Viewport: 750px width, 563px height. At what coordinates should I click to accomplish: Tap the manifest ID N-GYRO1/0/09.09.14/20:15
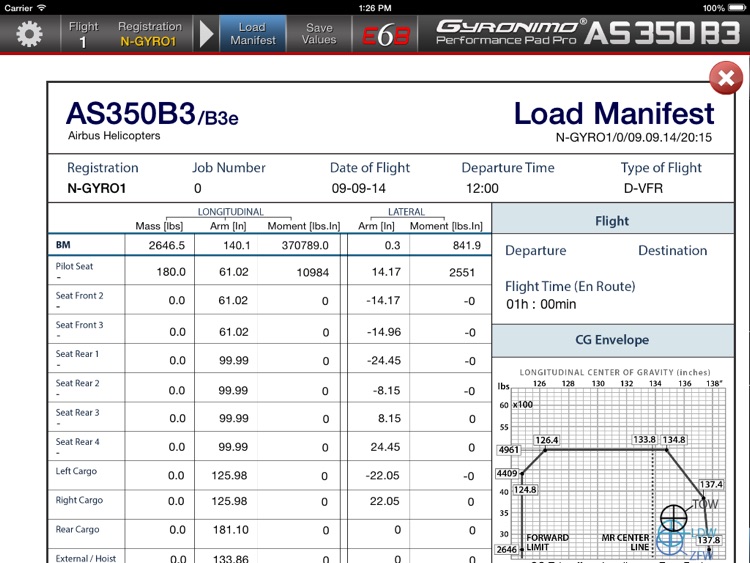(x=633, y=138)
